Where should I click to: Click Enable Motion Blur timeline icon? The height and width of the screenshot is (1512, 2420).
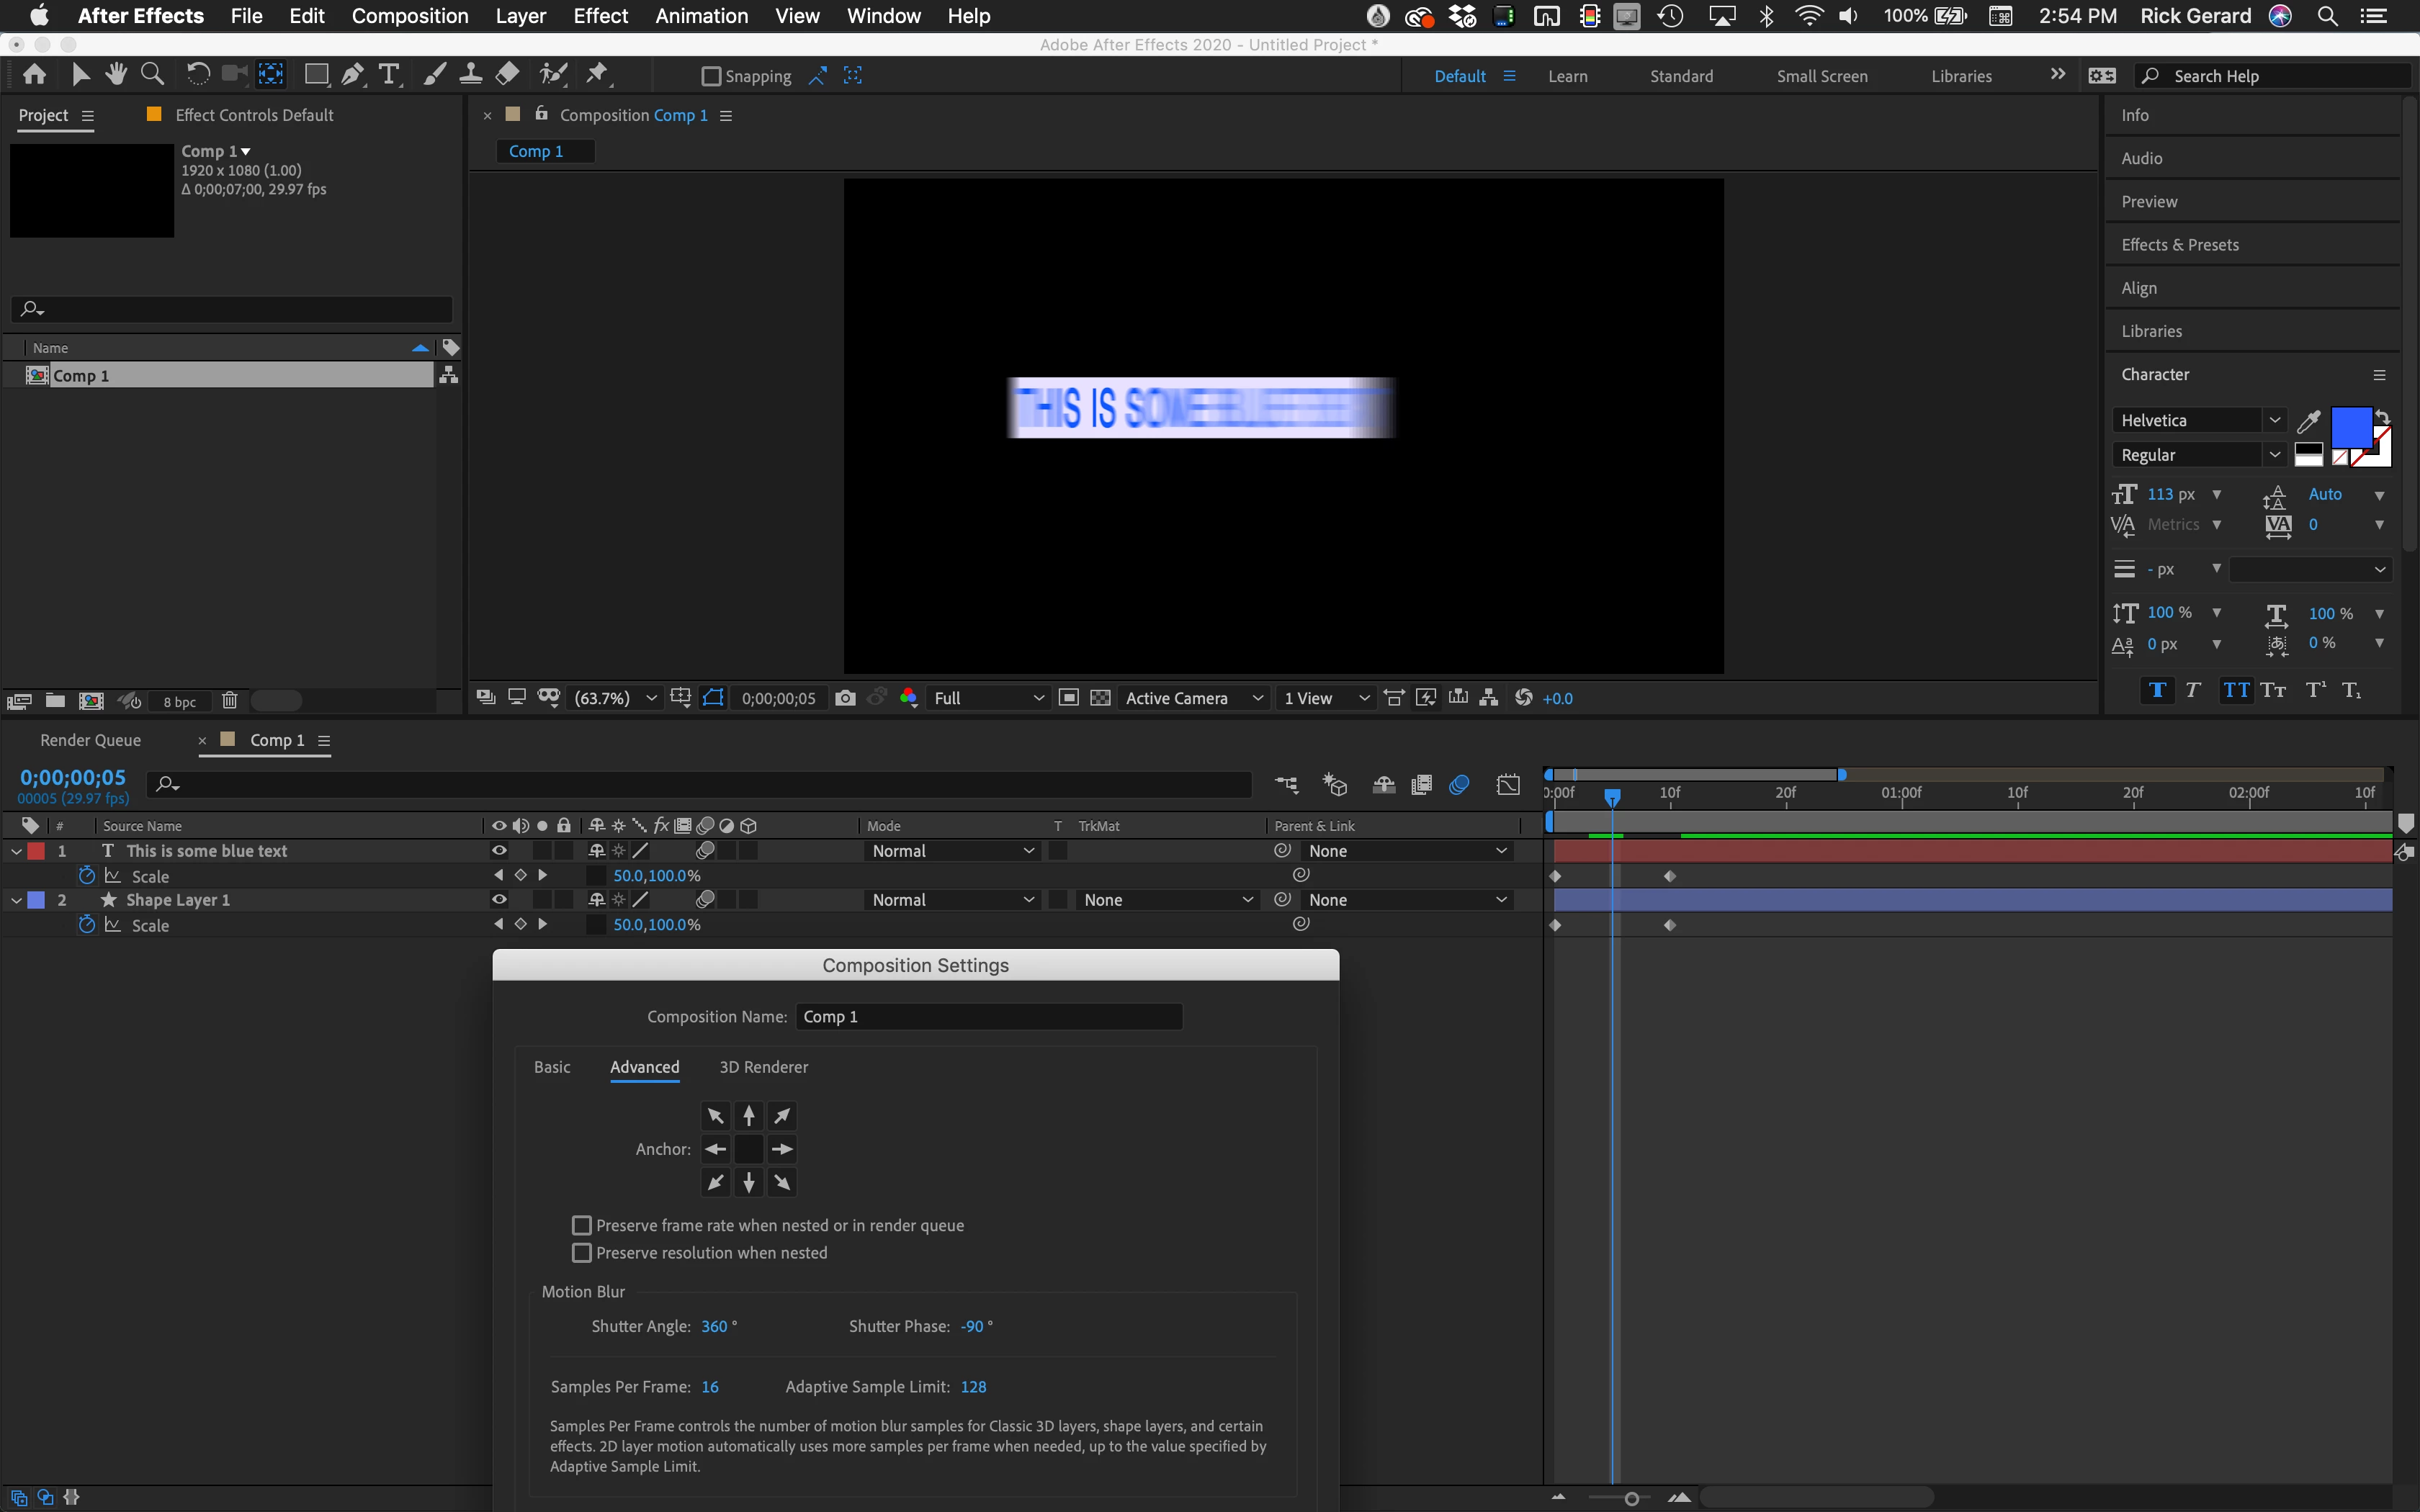(x=1459, y=785)
